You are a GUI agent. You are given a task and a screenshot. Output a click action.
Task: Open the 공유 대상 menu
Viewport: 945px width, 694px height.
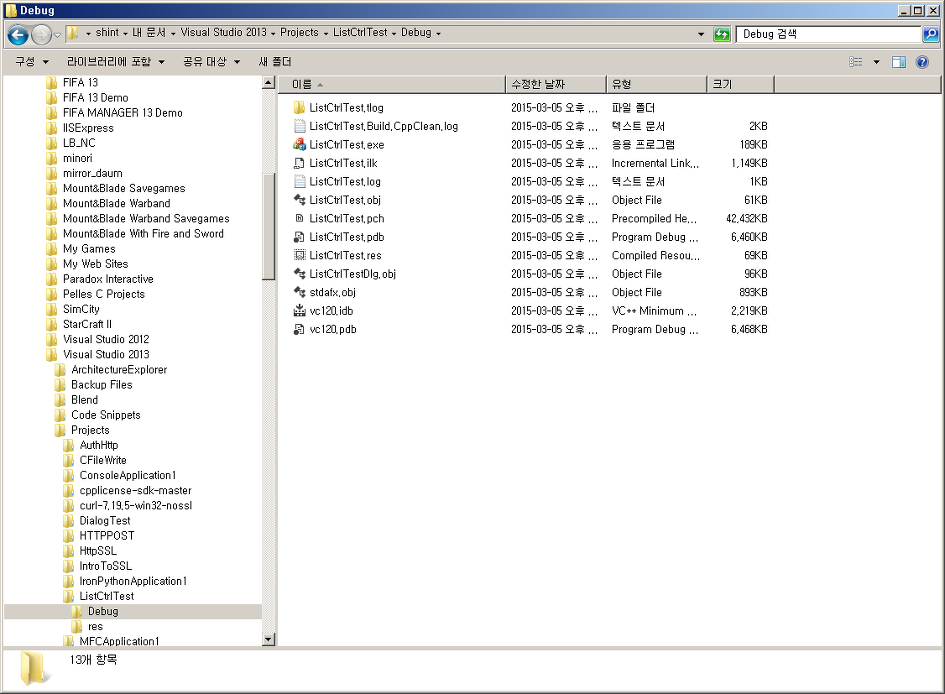212,61
